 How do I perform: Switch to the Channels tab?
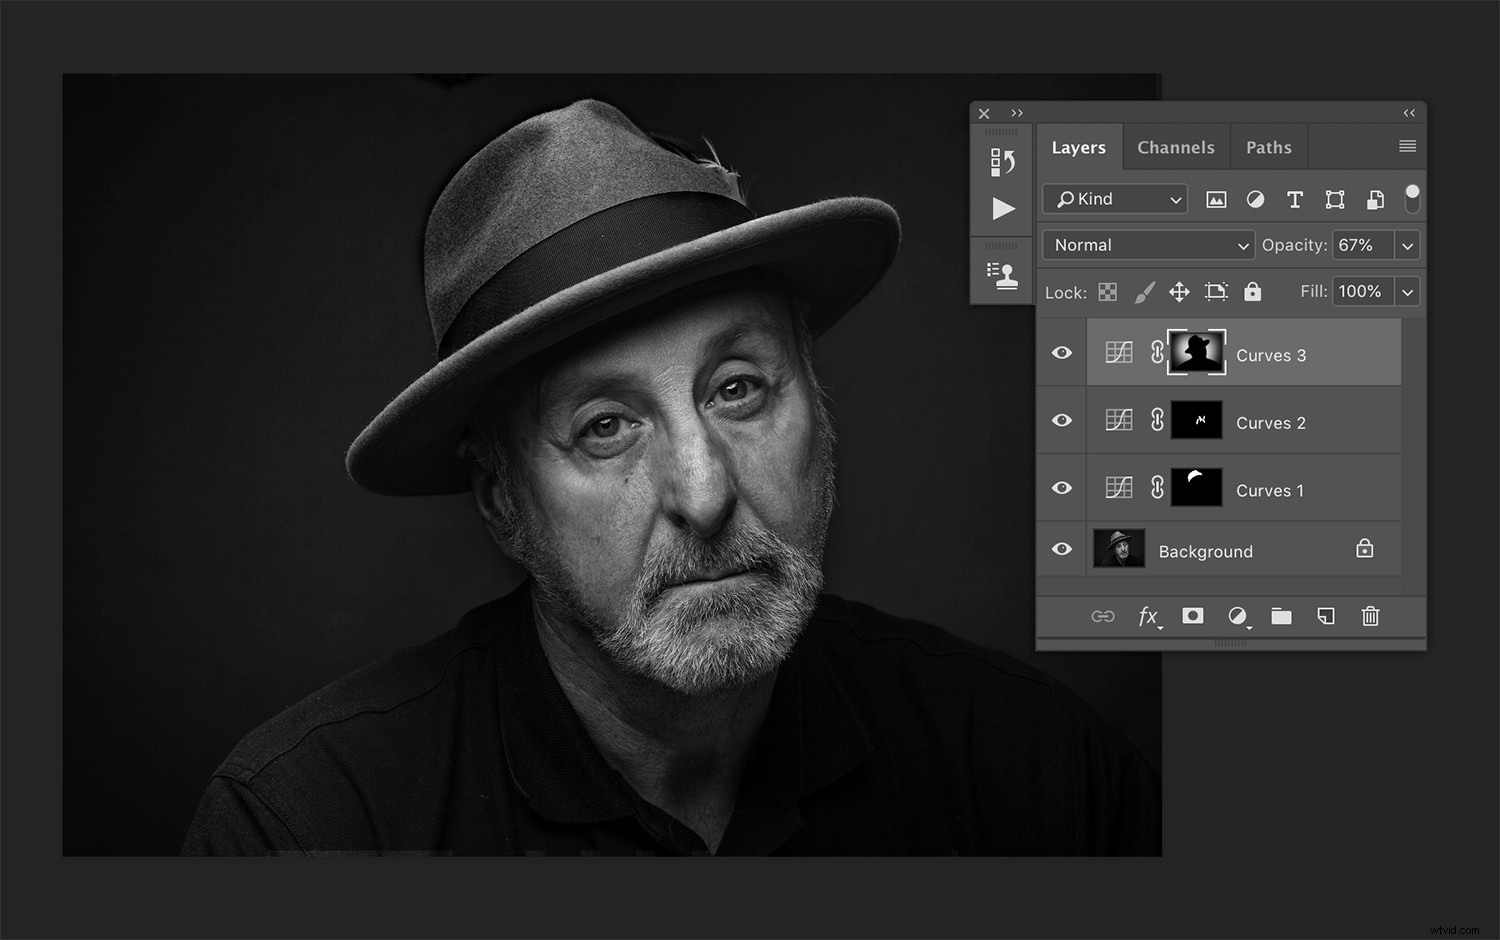(x=1176, y=146)
